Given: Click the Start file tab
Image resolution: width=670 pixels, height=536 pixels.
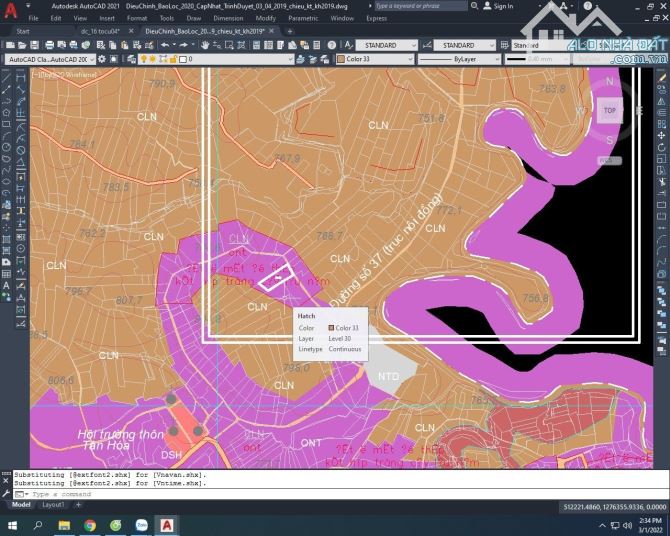Looking at the screenshot, I should (22, 31).
